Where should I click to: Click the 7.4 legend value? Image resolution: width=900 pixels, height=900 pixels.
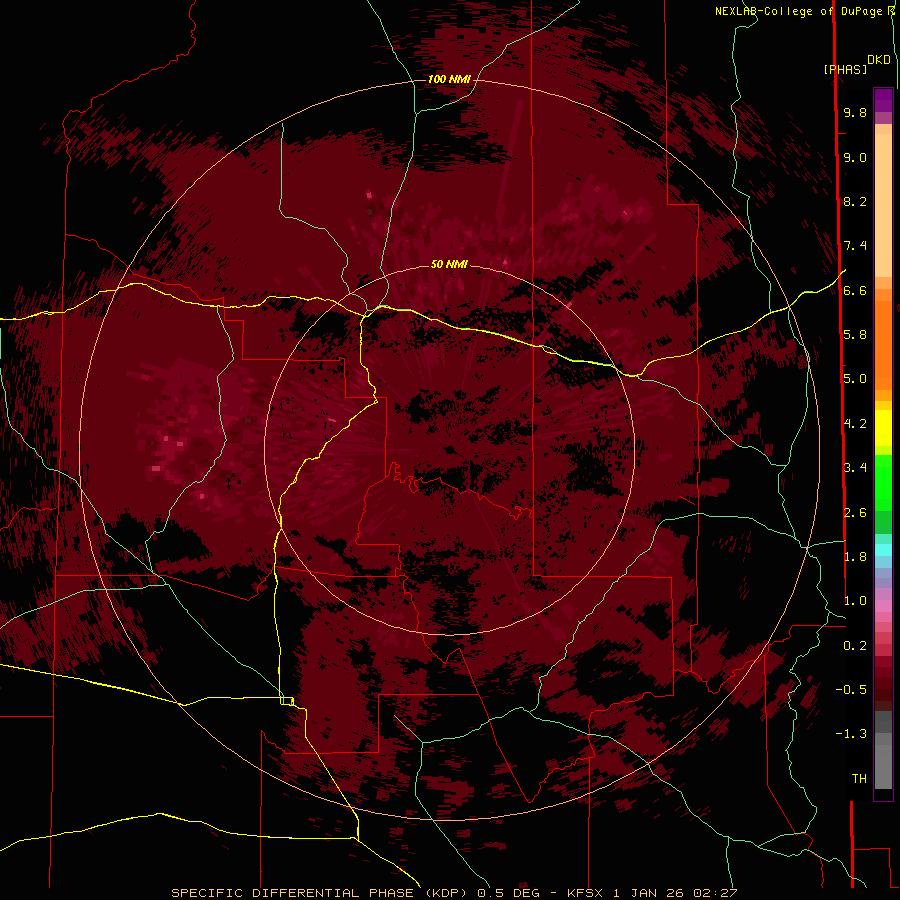(x=855, y=246)
